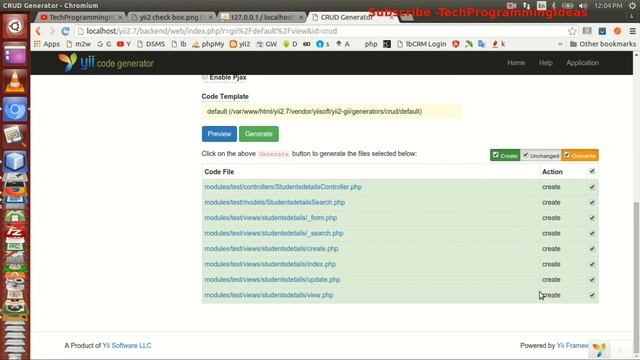The height and width of the screenshot is (360, 640).
Task: Toggle the select-all checkbox in Action header
Action: pos(592,171)
